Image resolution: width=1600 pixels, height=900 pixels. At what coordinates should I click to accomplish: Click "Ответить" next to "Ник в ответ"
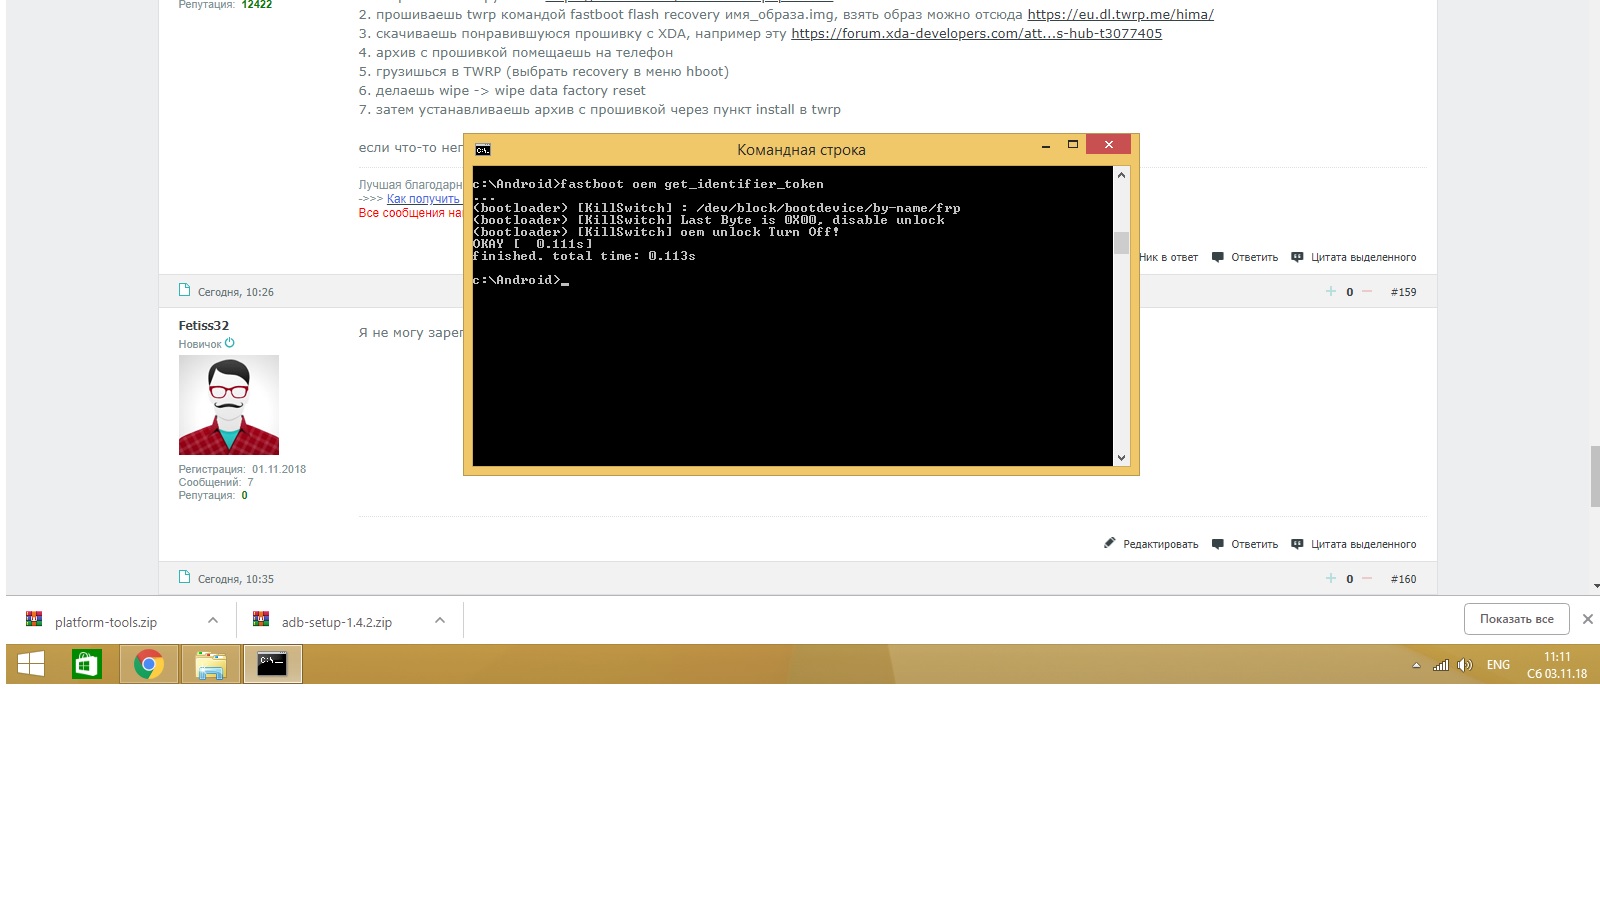coord(1245,257)
